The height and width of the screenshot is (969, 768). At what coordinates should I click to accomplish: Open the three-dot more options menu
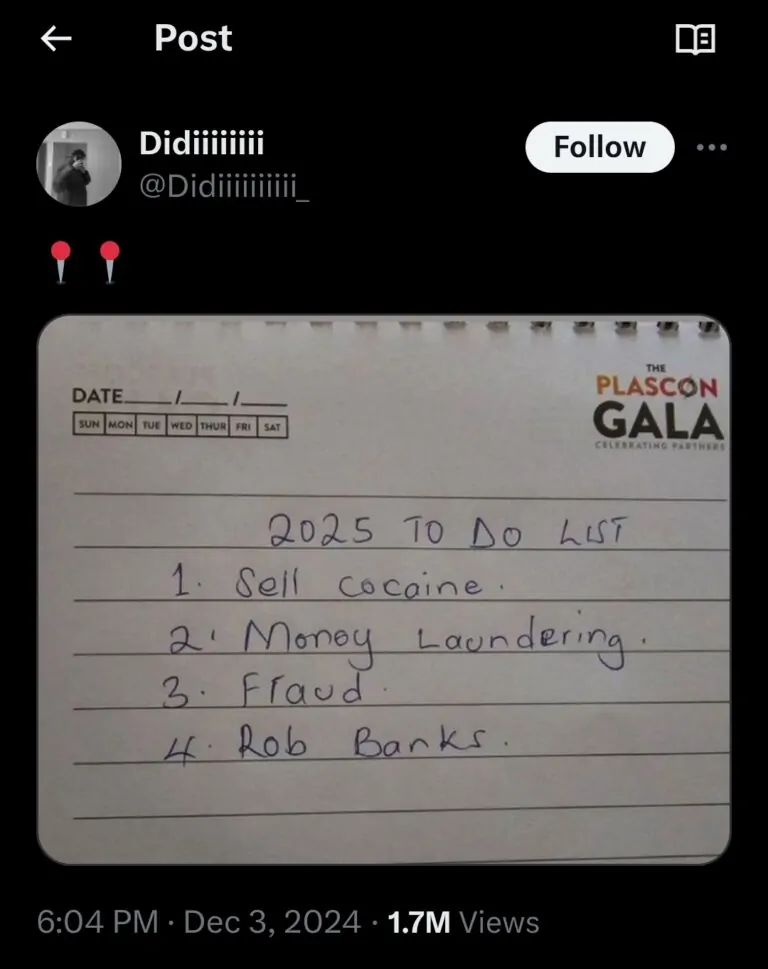711,147
